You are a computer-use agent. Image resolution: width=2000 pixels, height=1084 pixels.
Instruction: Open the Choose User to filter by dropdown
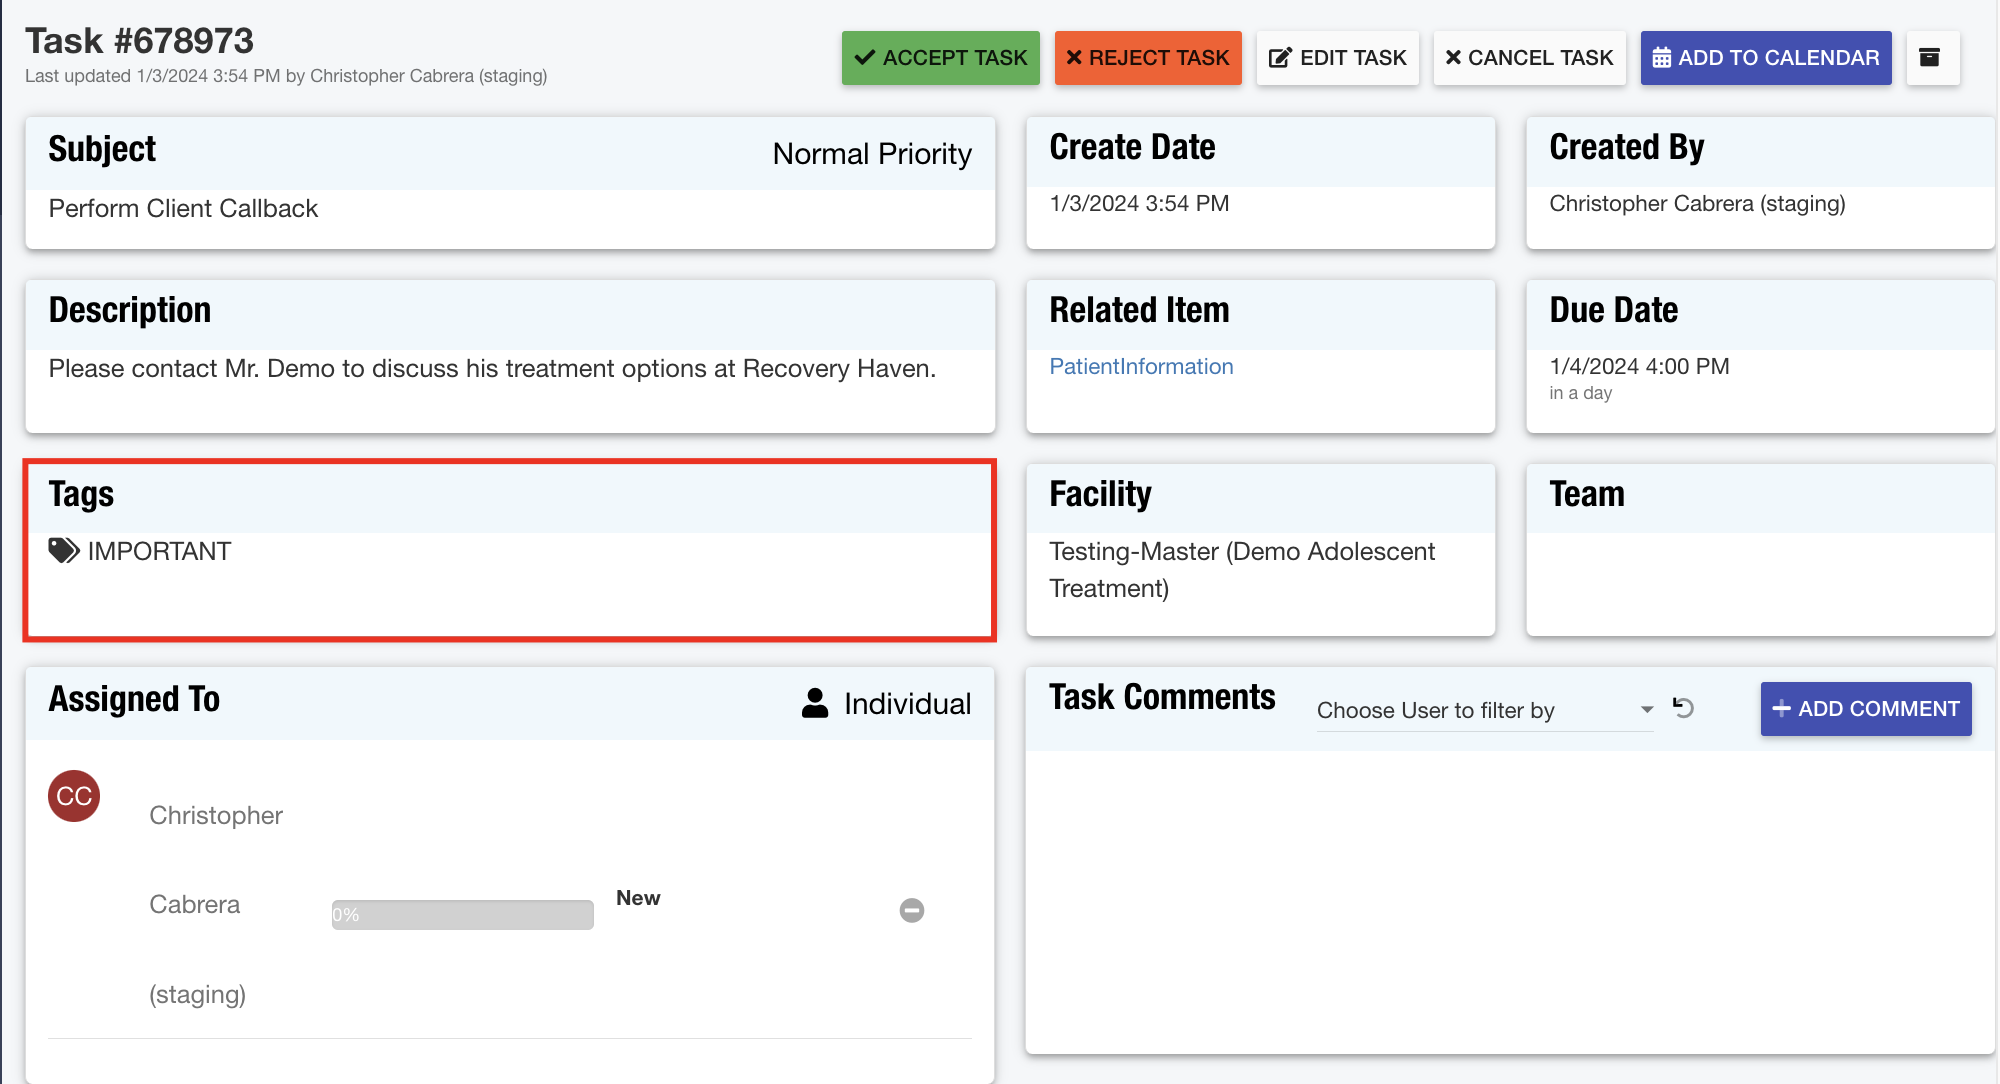pos(1470,710)
